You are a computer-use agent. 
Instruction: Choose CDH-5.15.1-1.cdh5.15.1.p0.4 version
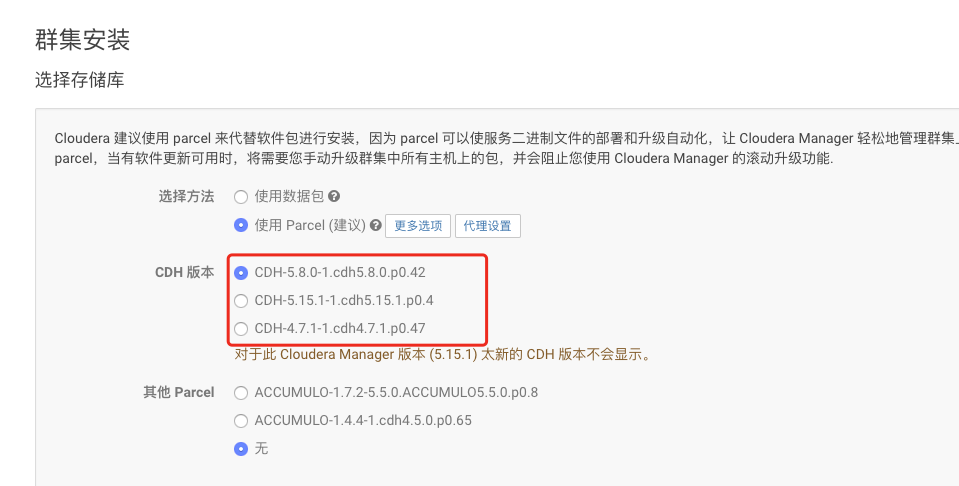[x=241, y=300]
